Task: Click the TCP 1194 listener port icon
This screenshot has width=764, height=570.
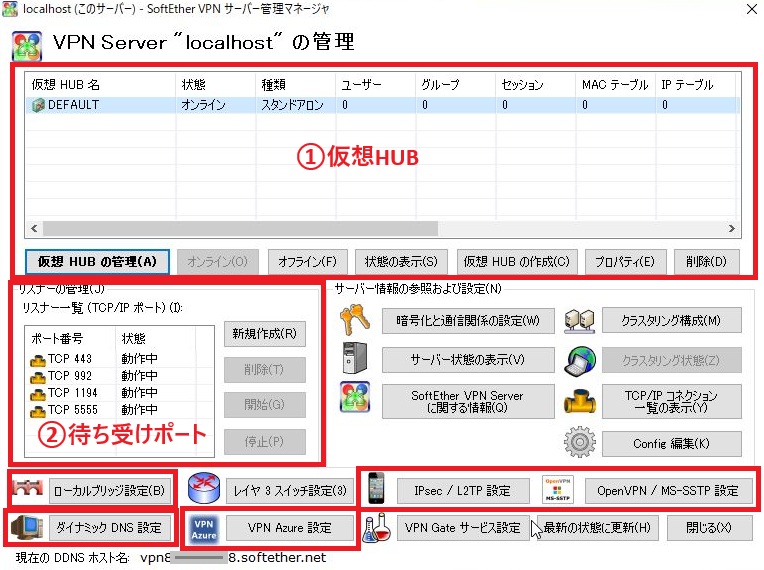Action: [x=38, y=395]
